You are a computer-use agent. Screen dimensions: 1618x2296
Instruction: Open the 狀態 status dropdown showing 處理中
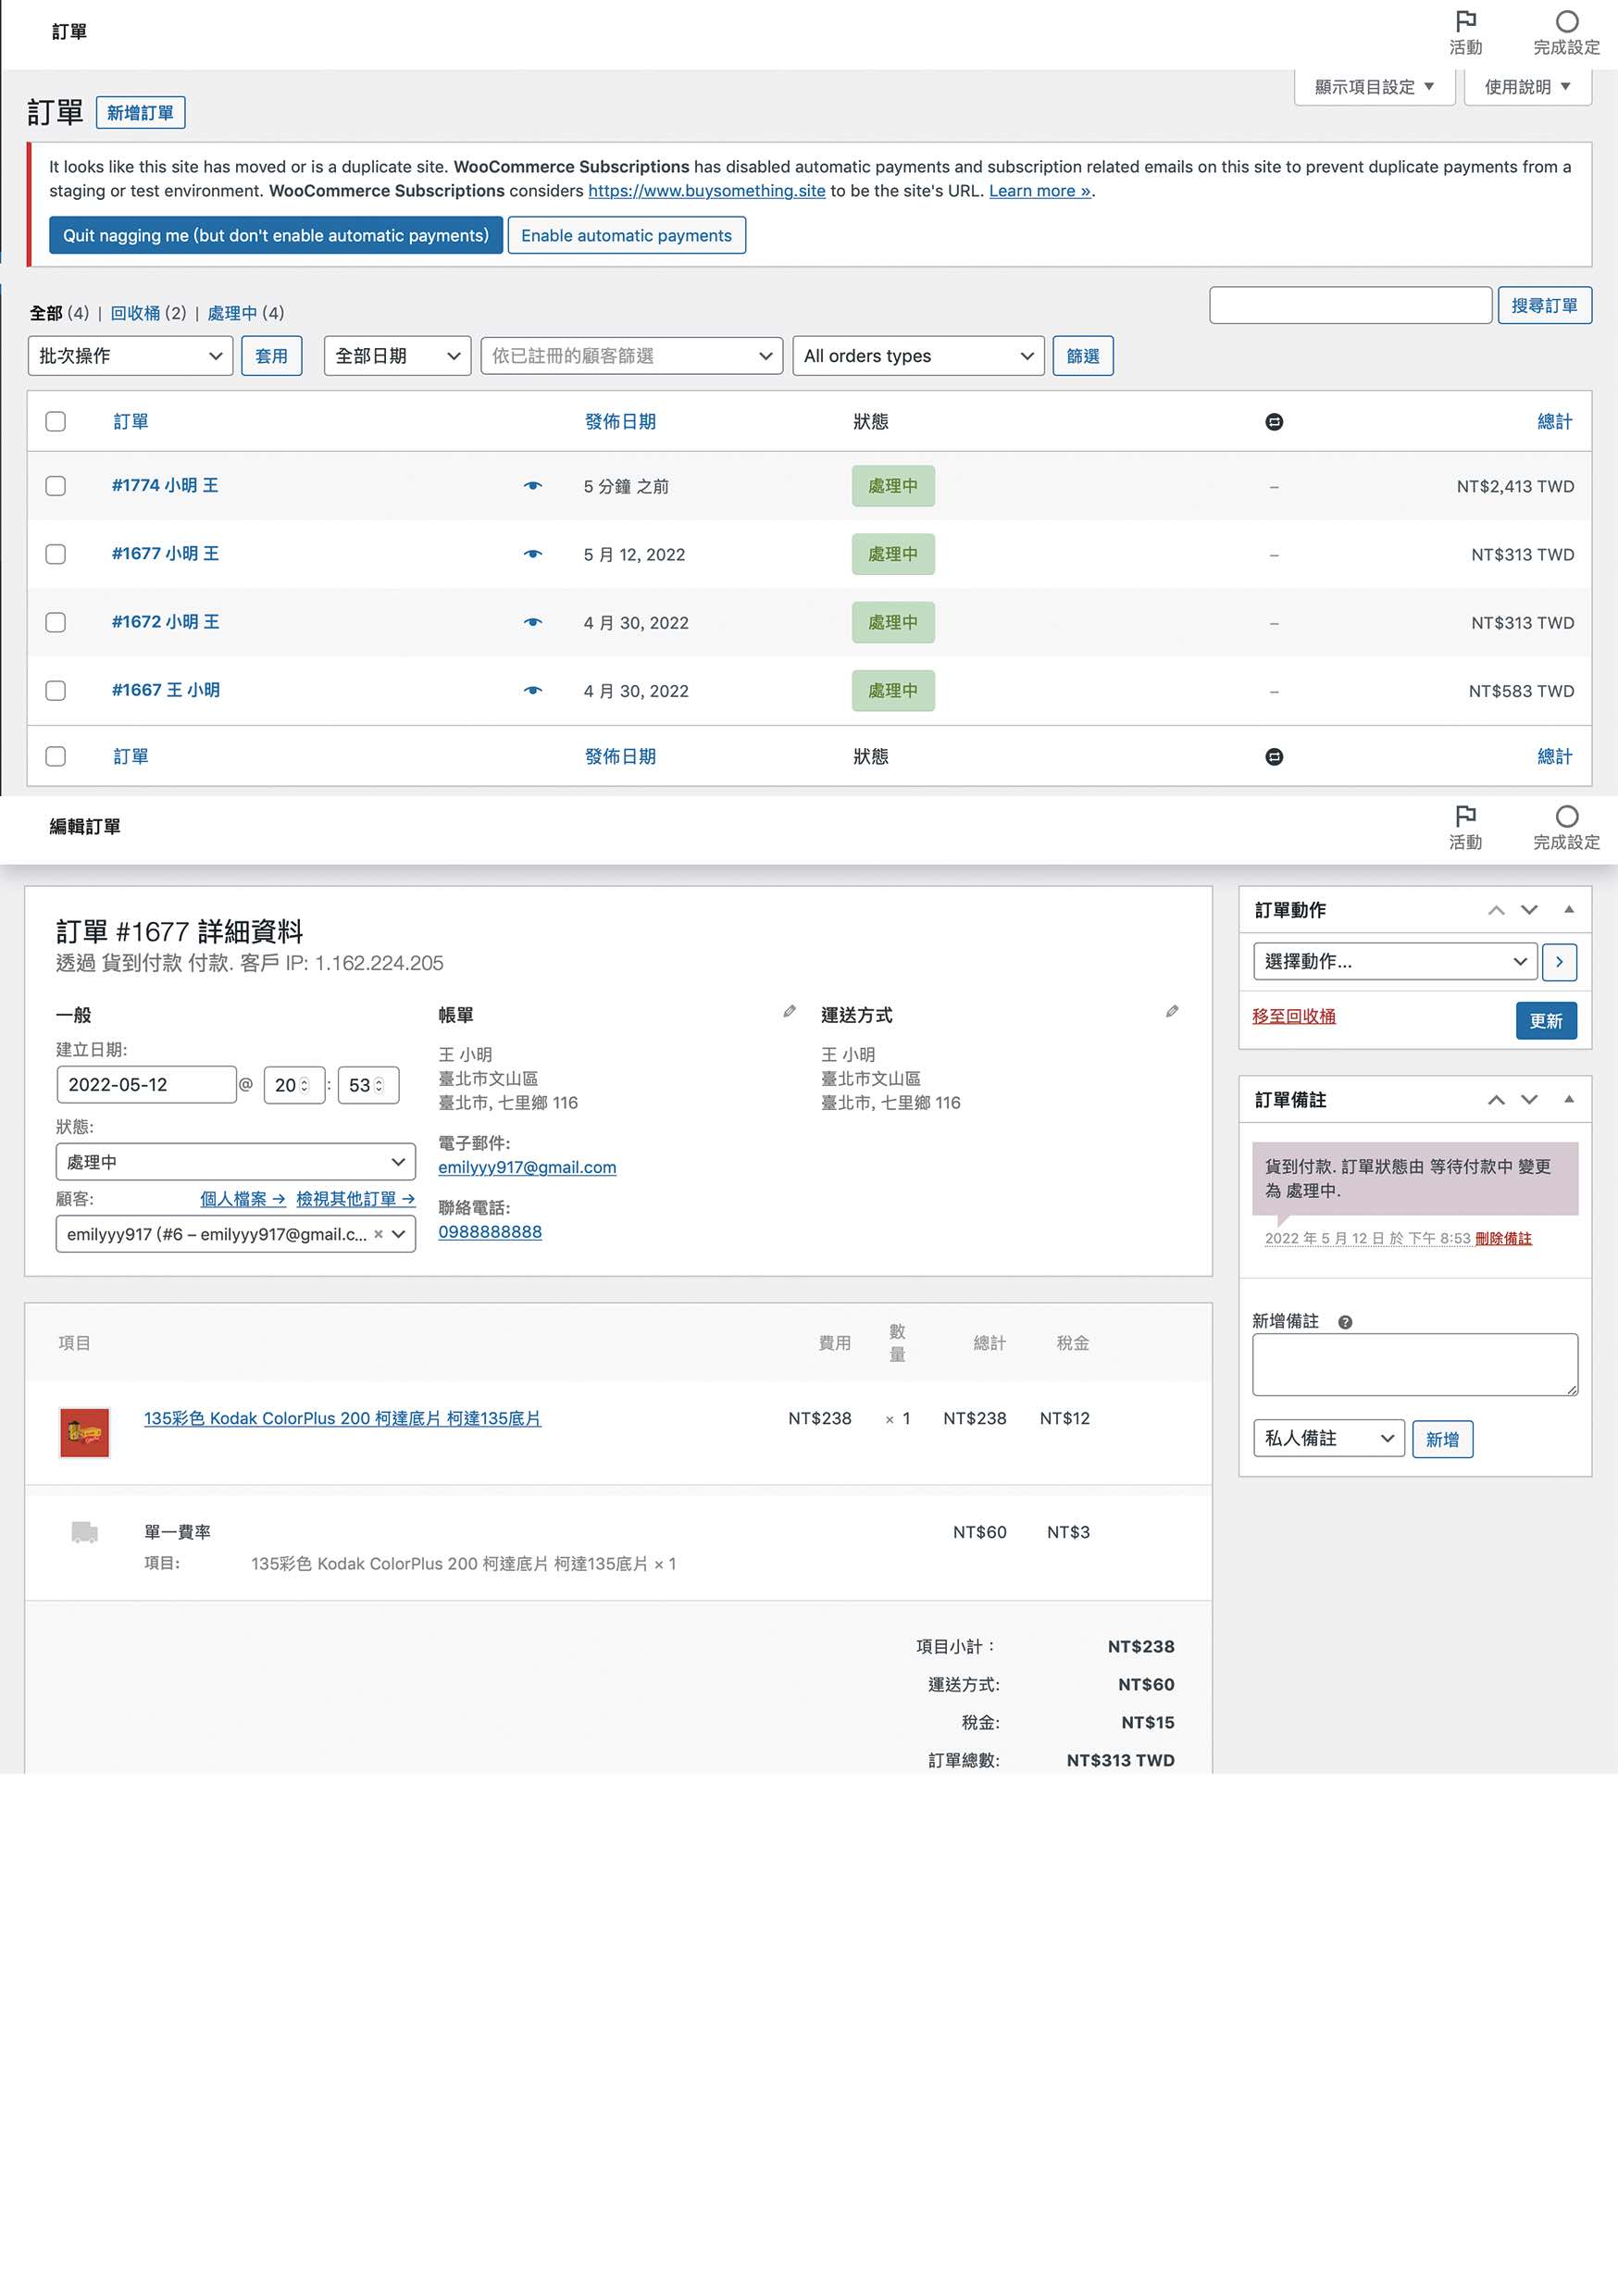[x=235, y=1162]
